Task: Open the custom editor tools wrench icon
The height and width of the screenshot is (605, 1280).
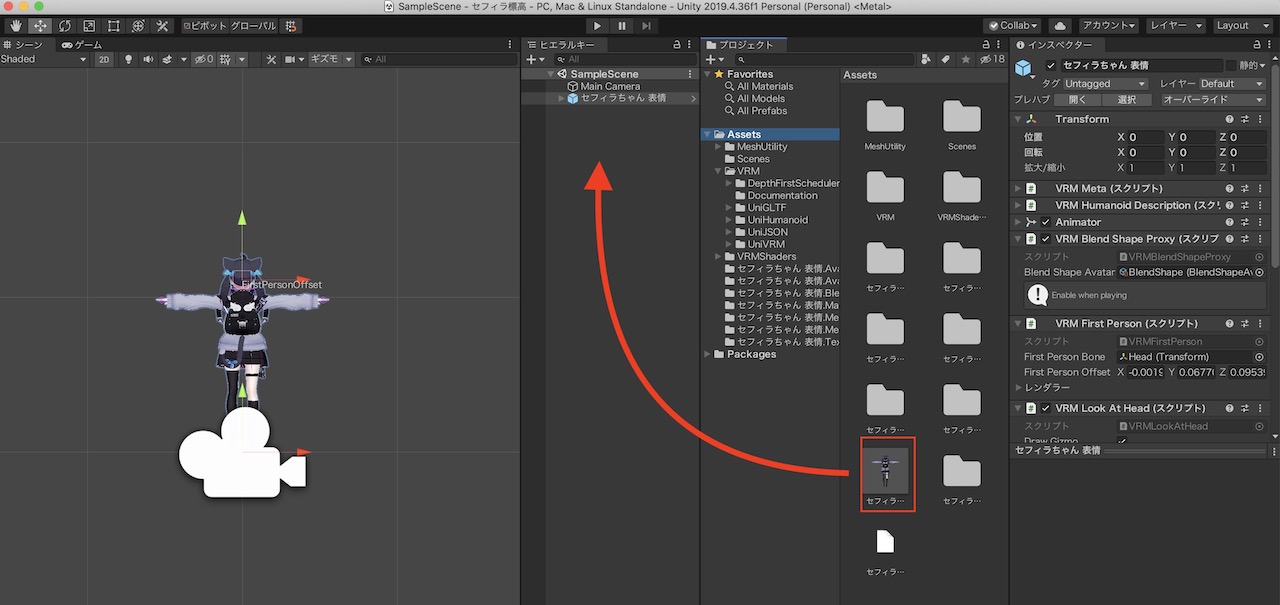Action: coord(163,25)
